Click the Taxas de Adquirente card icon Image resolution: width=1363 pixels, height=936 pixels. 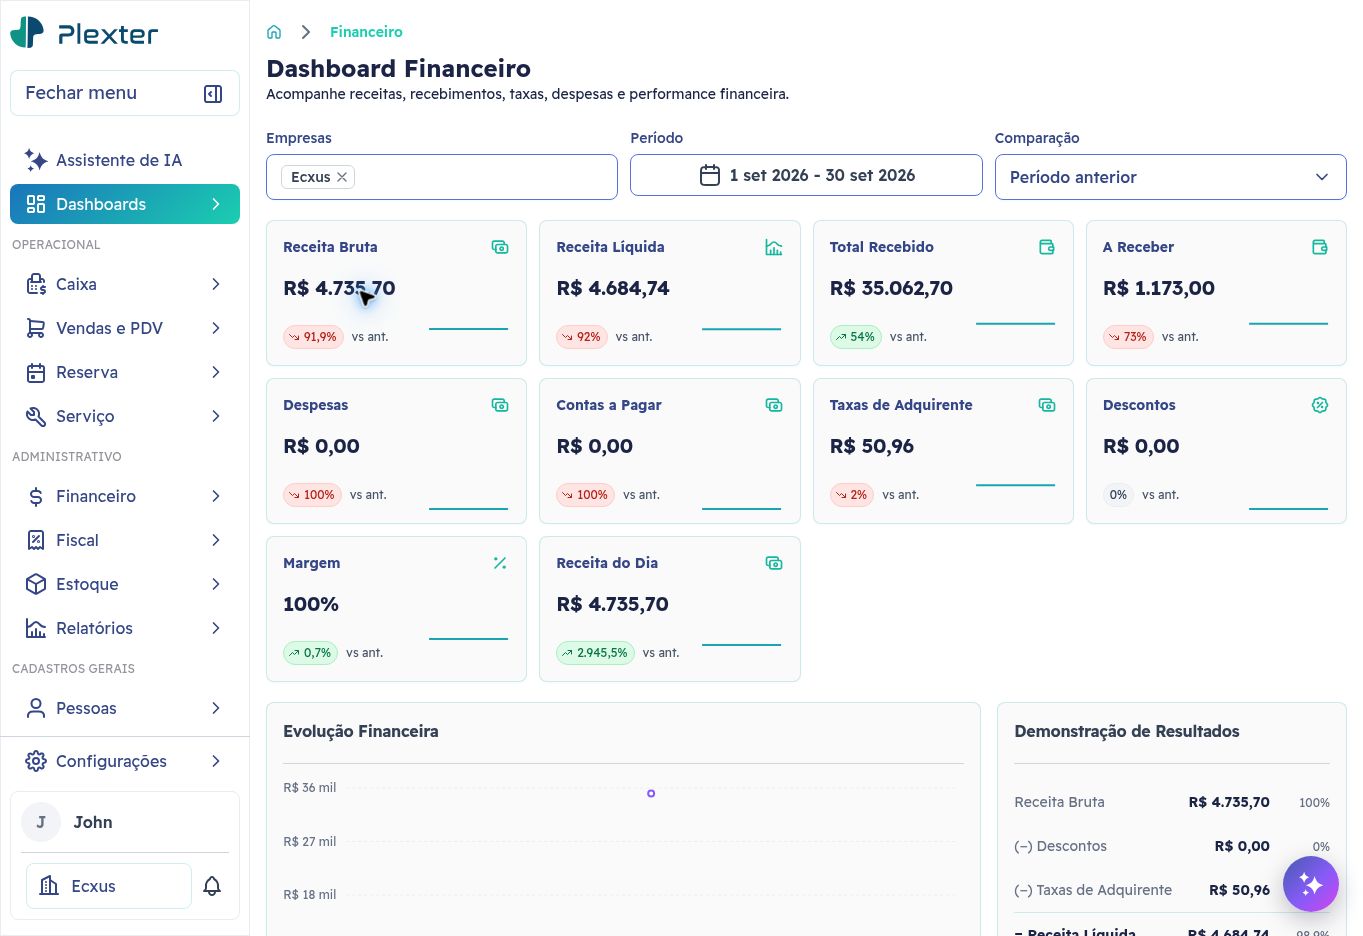click(1047, 405)
